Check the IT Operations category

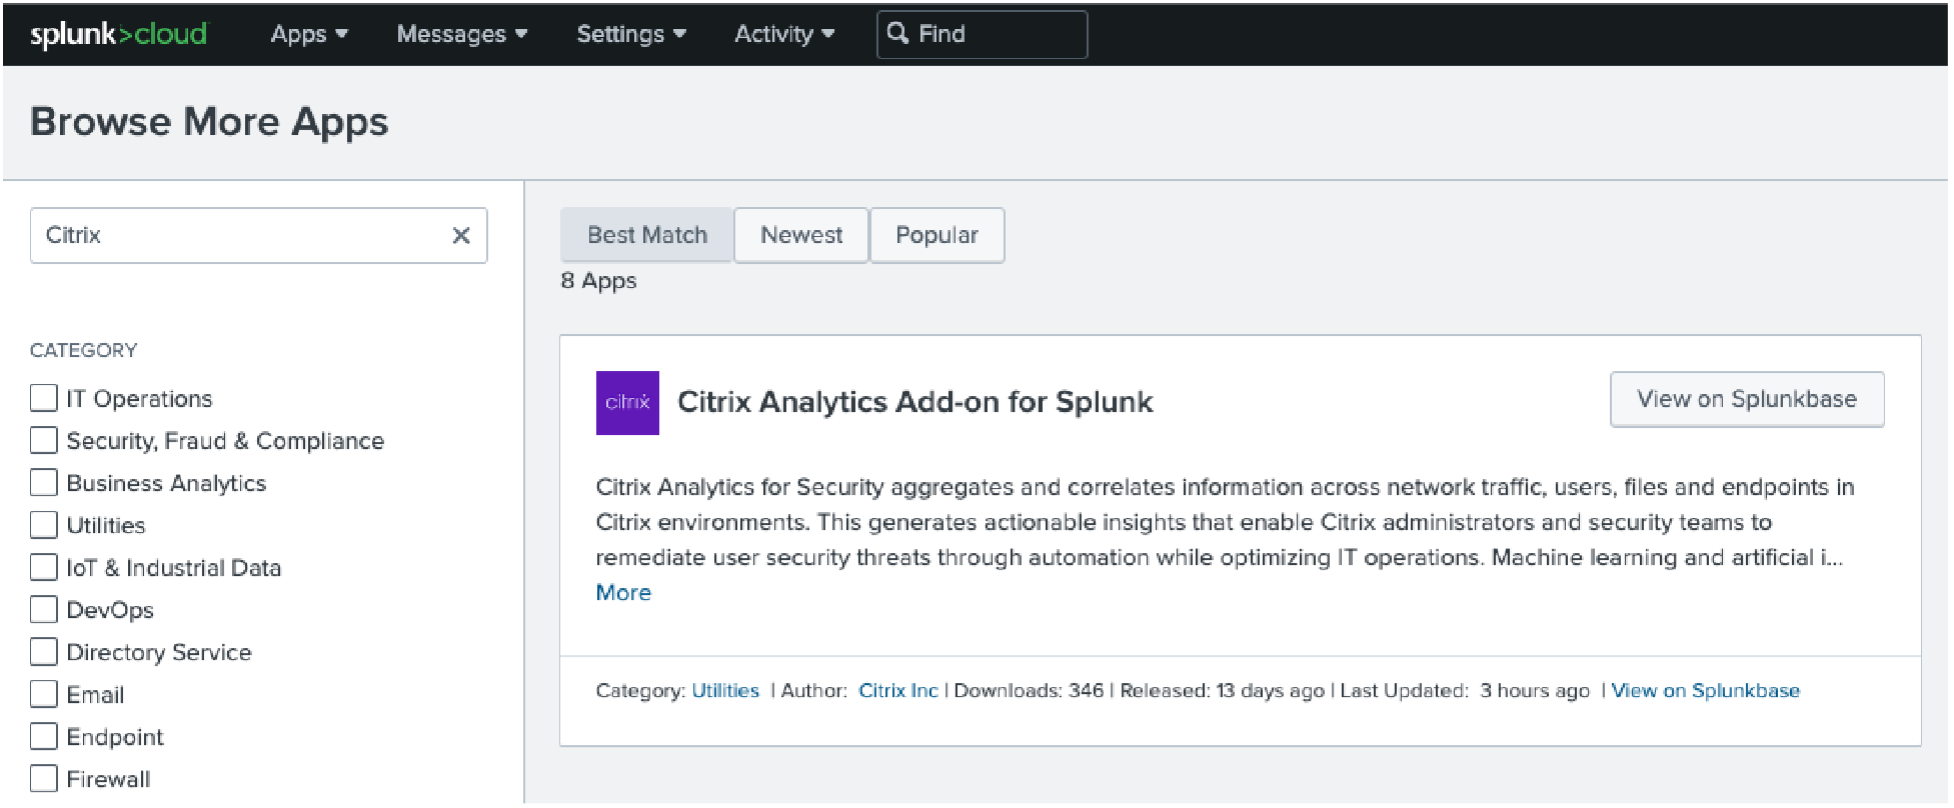click(44, 398)
